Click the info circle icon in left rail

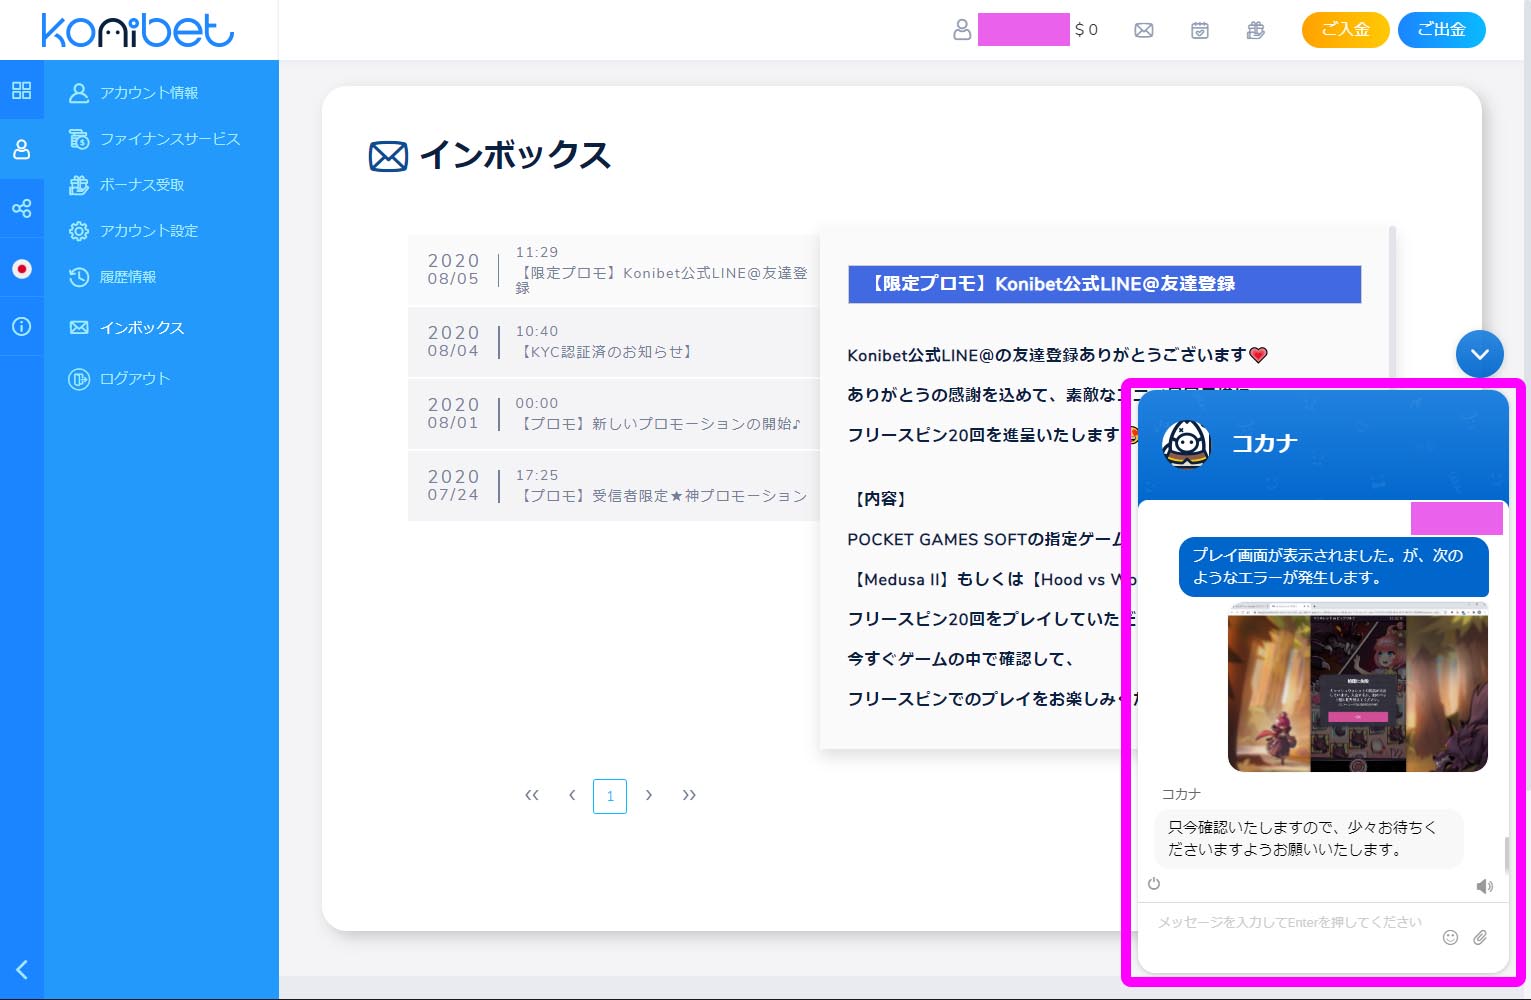pyautogui.click(x=21, y=327)
